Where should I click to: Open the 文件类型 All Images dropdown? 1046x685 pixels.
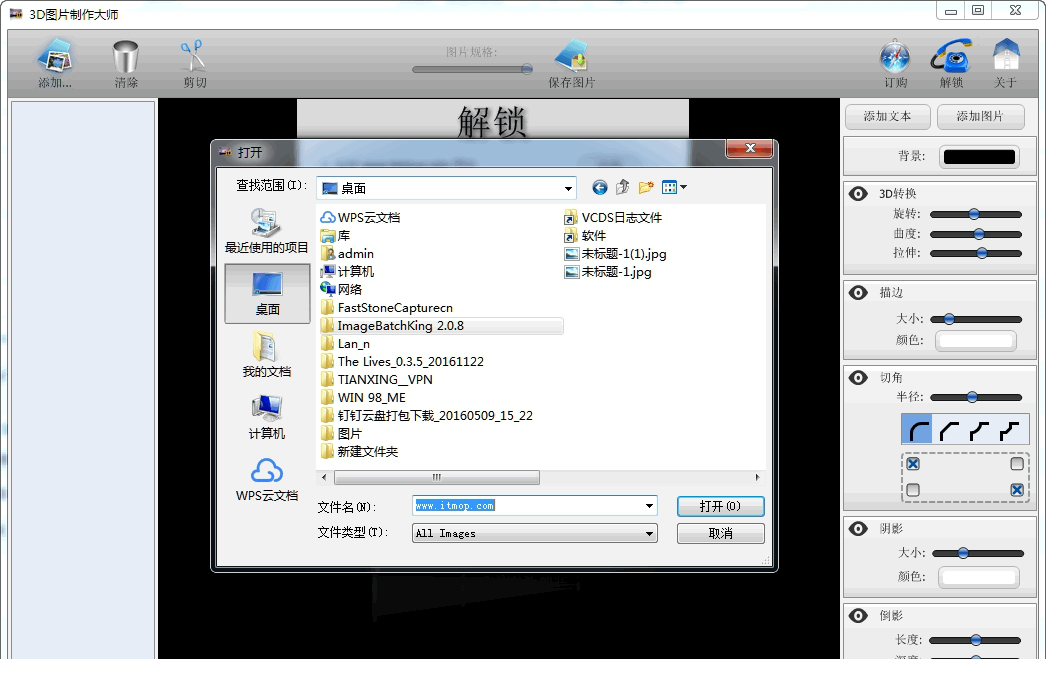click(649, 534)
